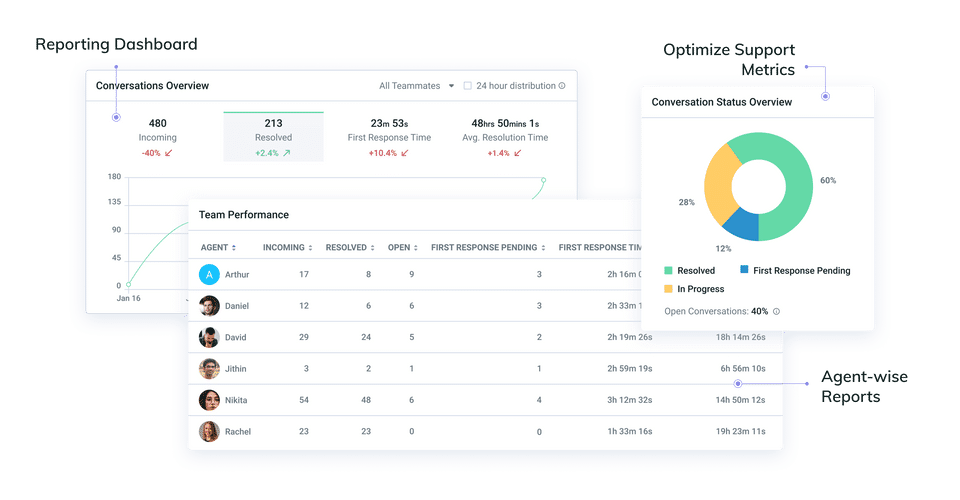Click the info icon beside 24 hour distribution

(562, 86)
